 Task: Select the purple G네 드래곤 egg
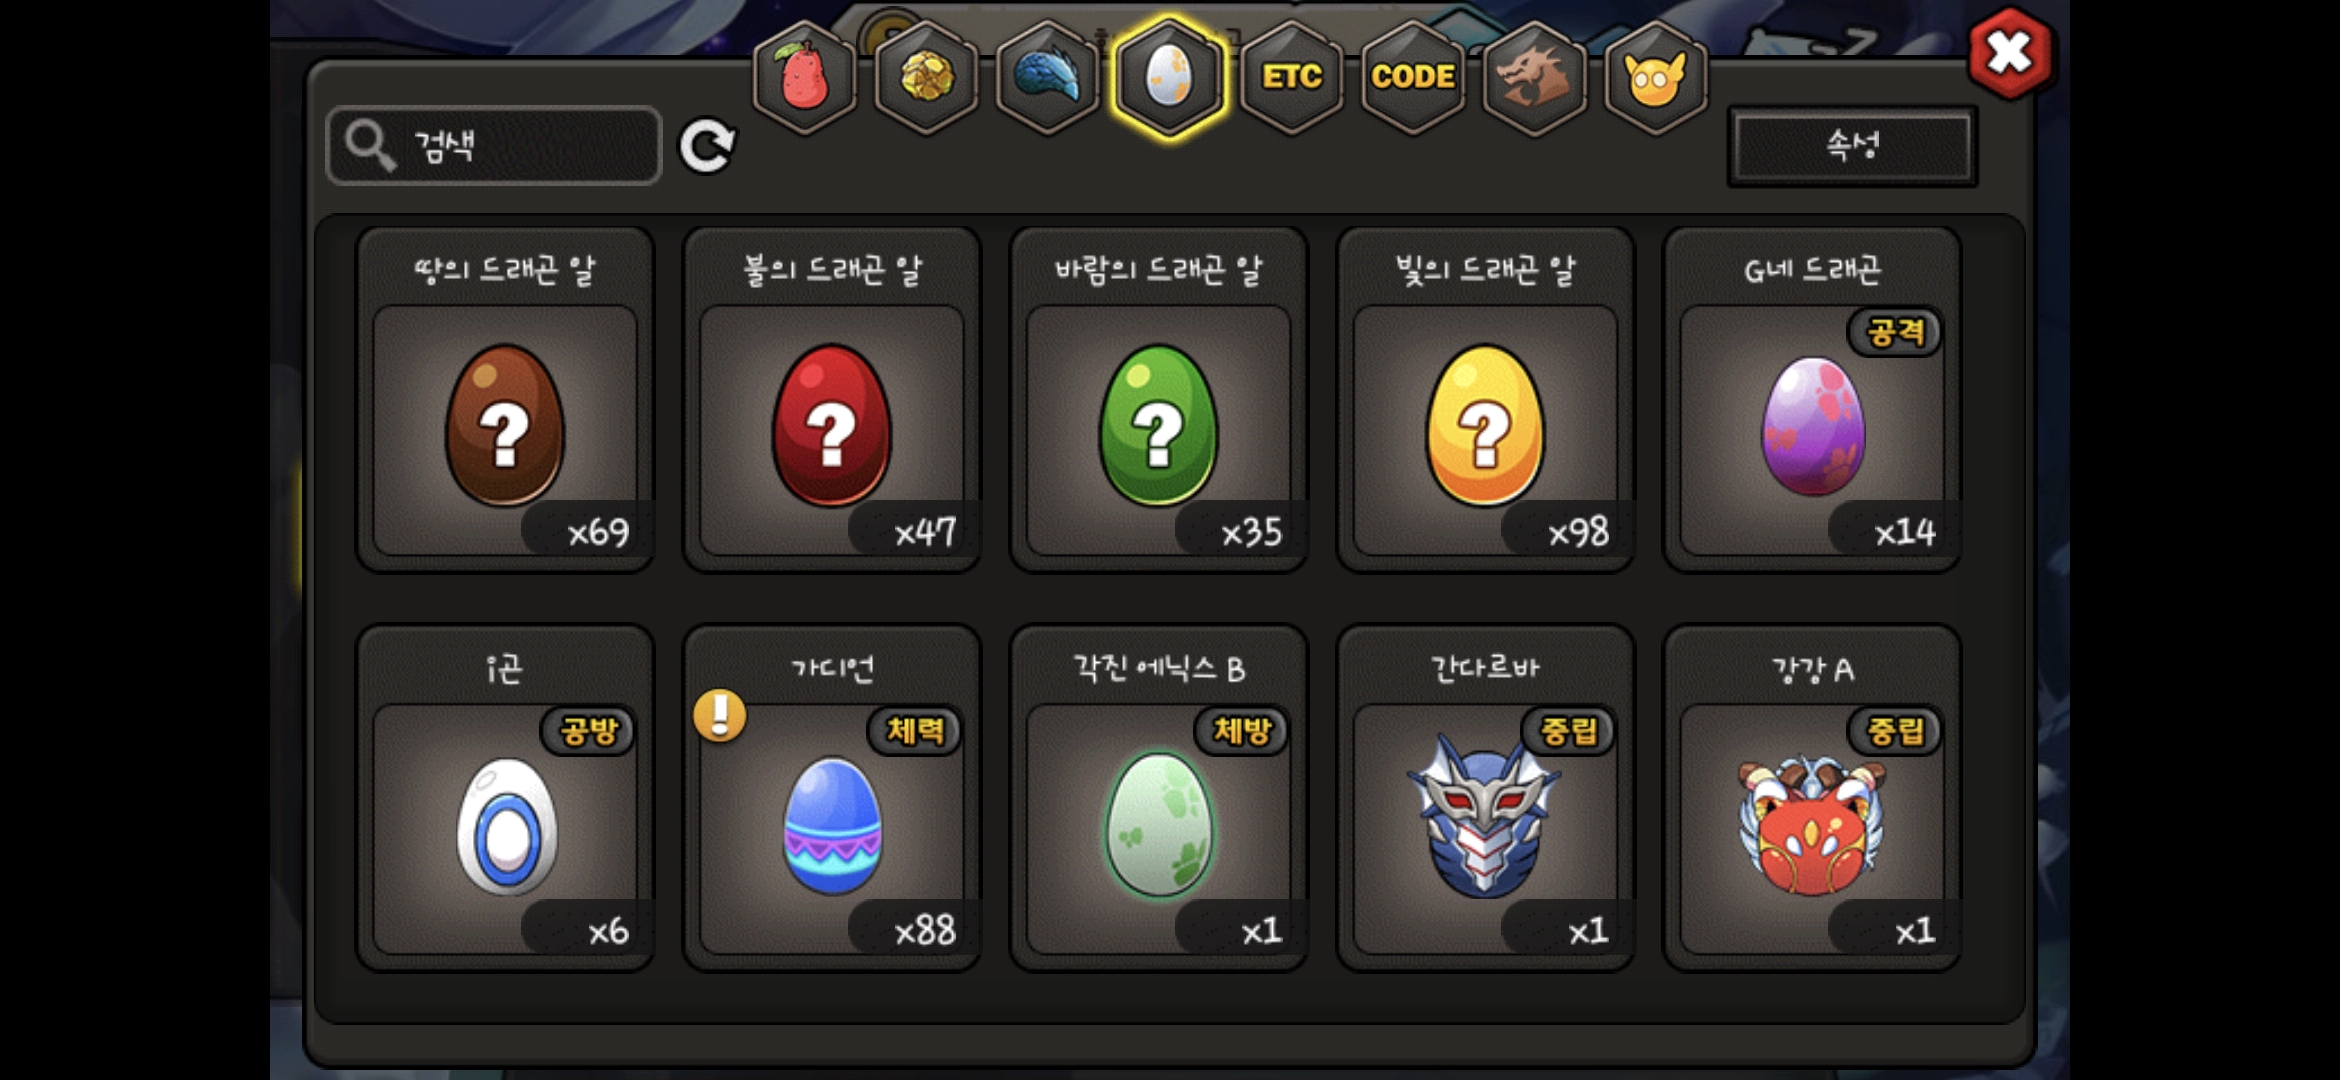coord(1812,400)
